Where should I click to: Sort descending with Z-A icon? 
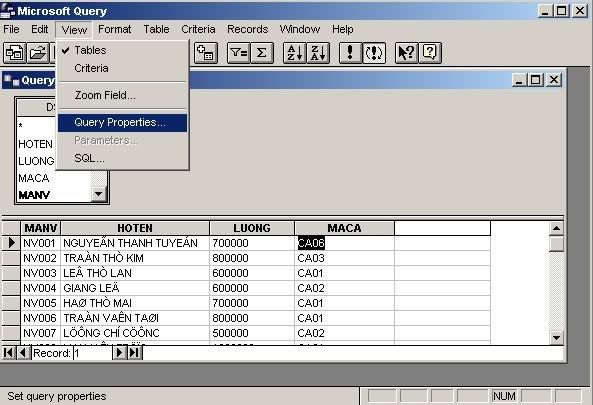point(318,53)
